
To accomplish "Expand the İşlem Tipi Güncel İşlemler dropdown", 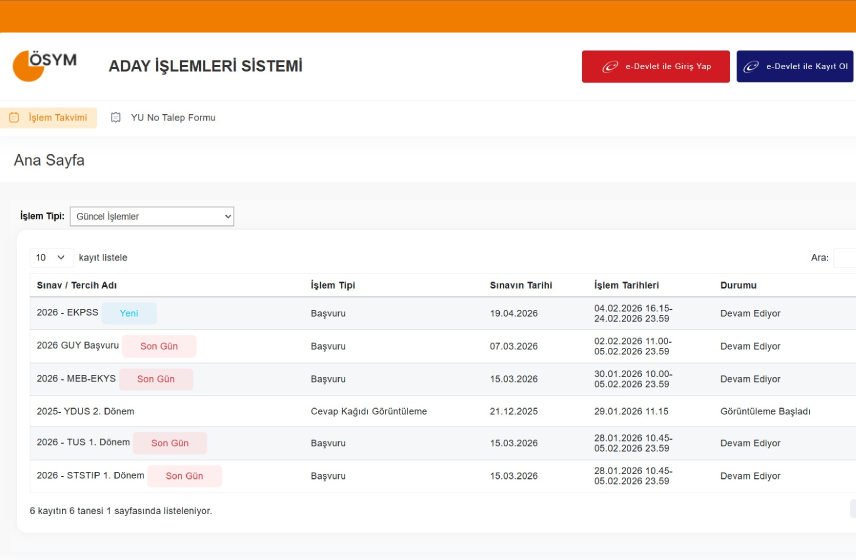I will tap(152, 216).
